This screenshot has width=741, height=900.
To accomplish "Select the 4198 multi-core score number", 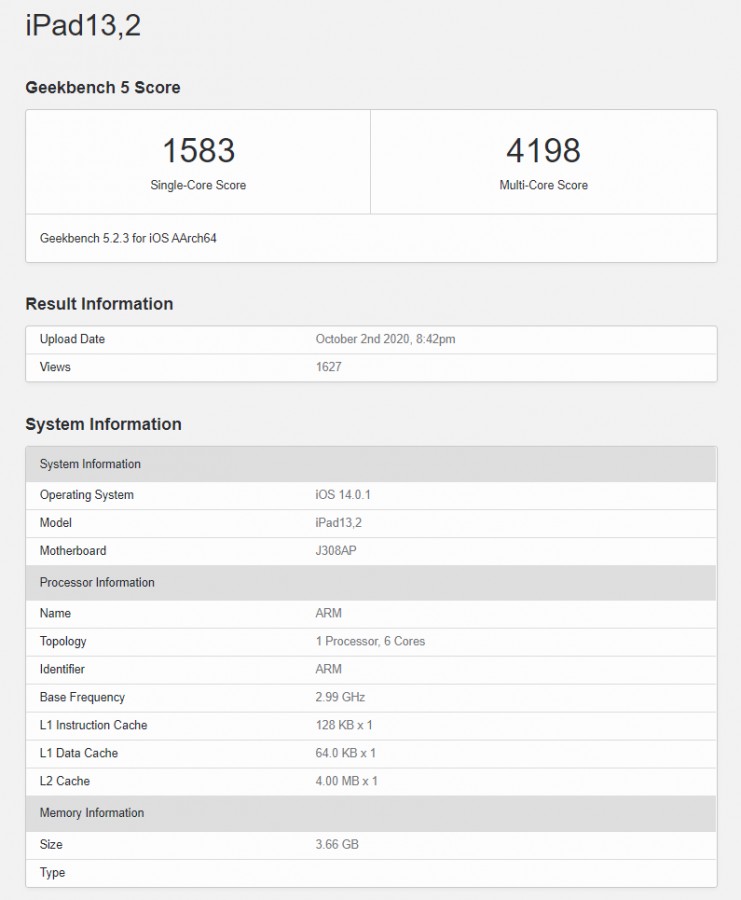I will tap(543, 151).
